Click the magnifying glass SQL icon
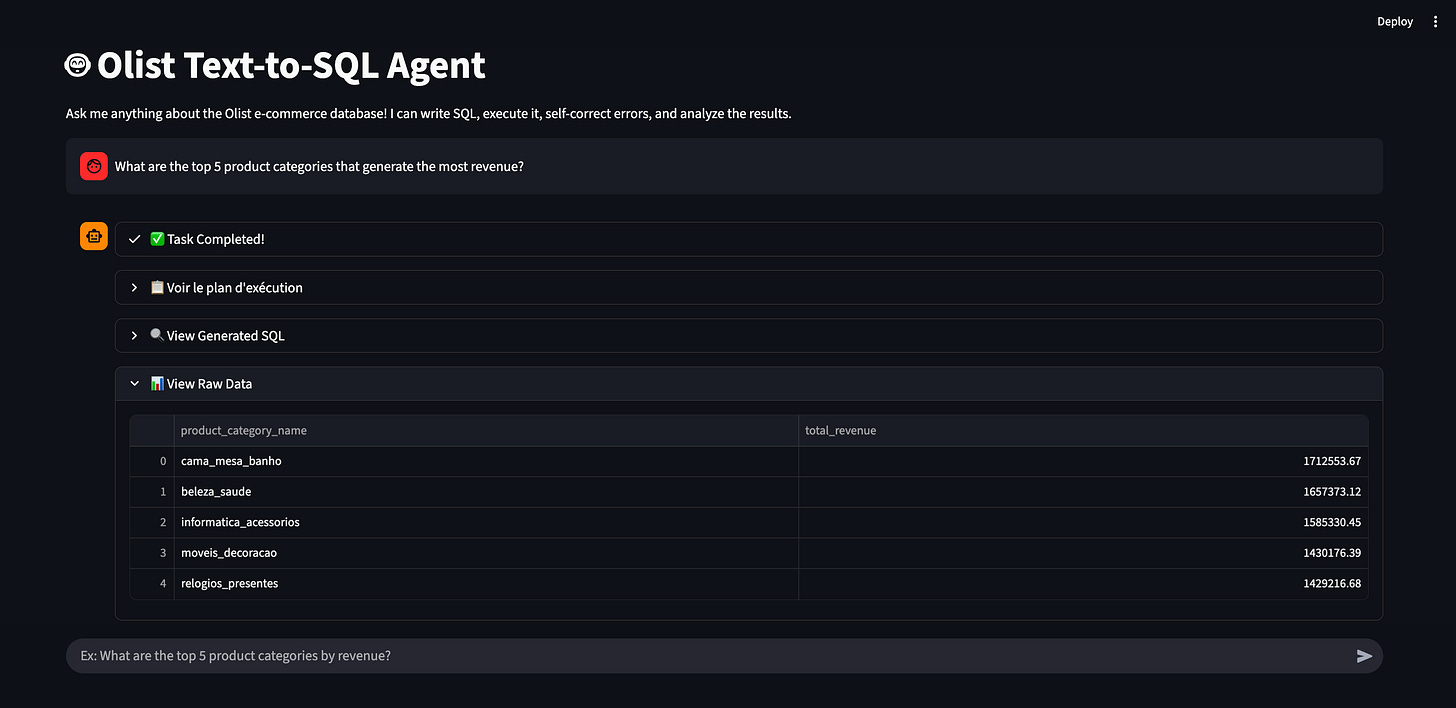Screen dimensions: 1456x708 click(x=157, y=334)
